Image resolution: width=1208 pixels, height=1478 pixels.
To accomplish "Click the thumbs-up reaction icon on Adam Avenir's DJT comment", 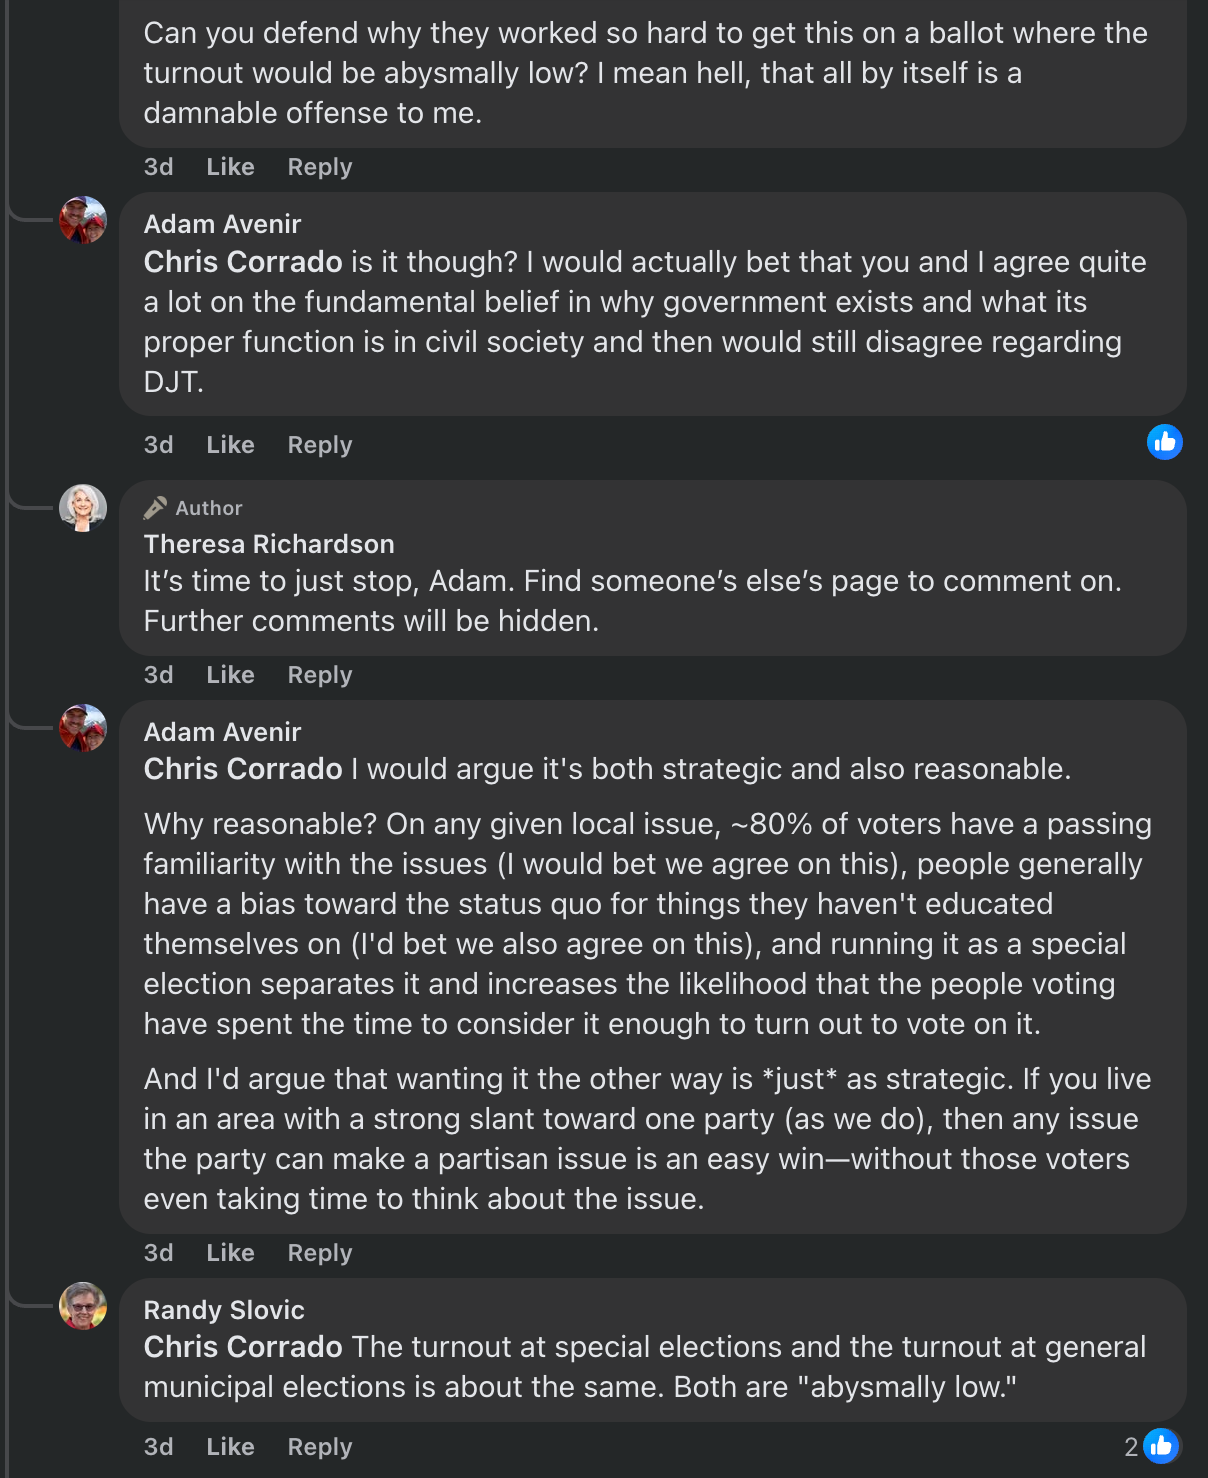I will tap(1164, 441).
